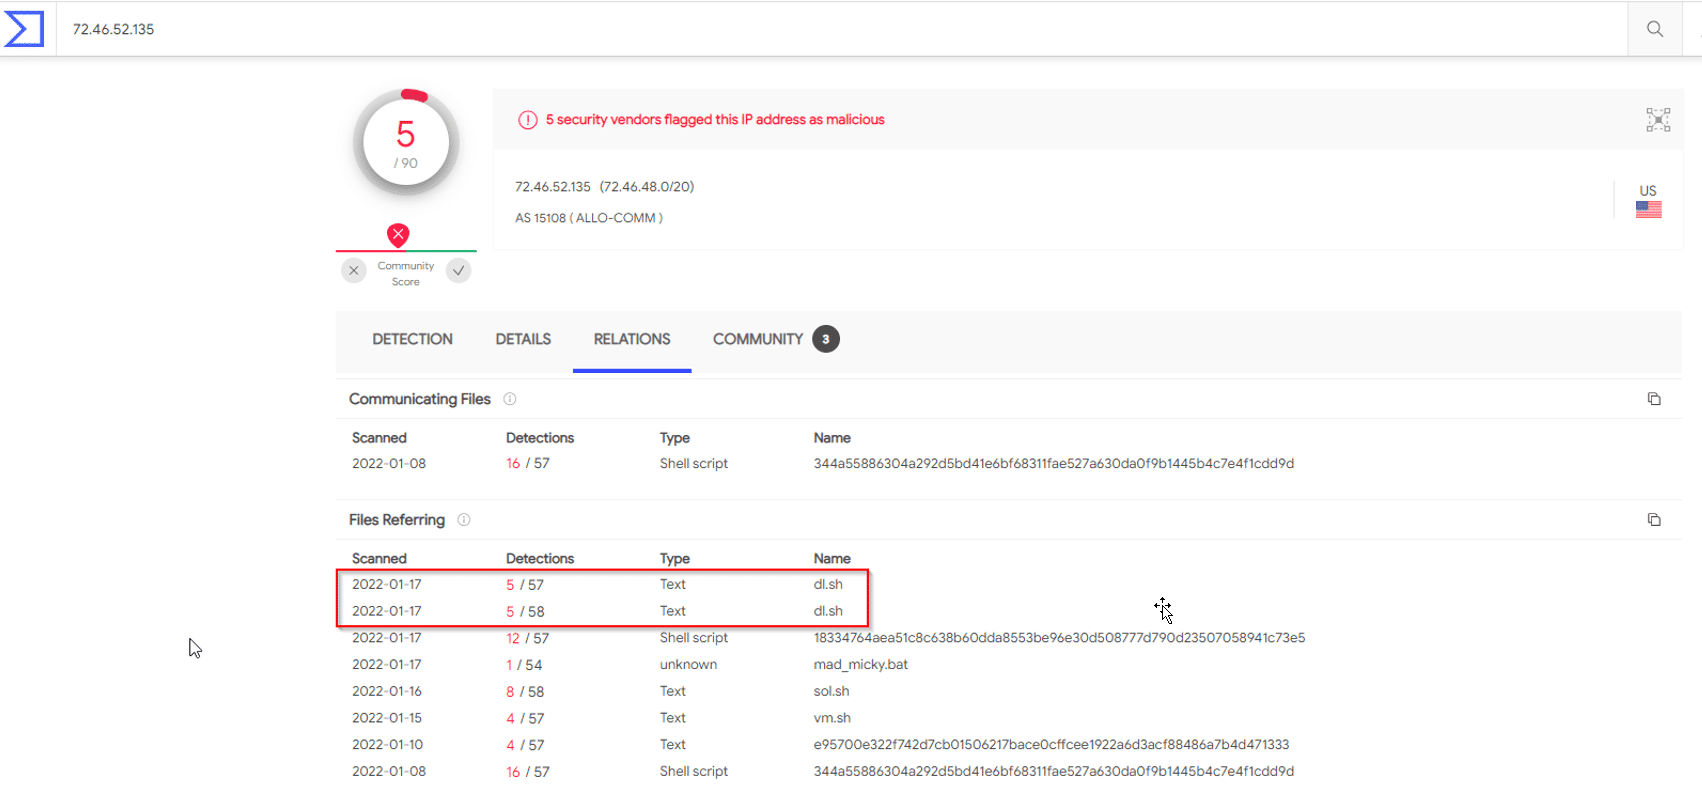The height and width of the screenshot is (795, 1702).
Task: Open the COMMUNITY tab
Action: pyautogui.click(x=758, y=340)
